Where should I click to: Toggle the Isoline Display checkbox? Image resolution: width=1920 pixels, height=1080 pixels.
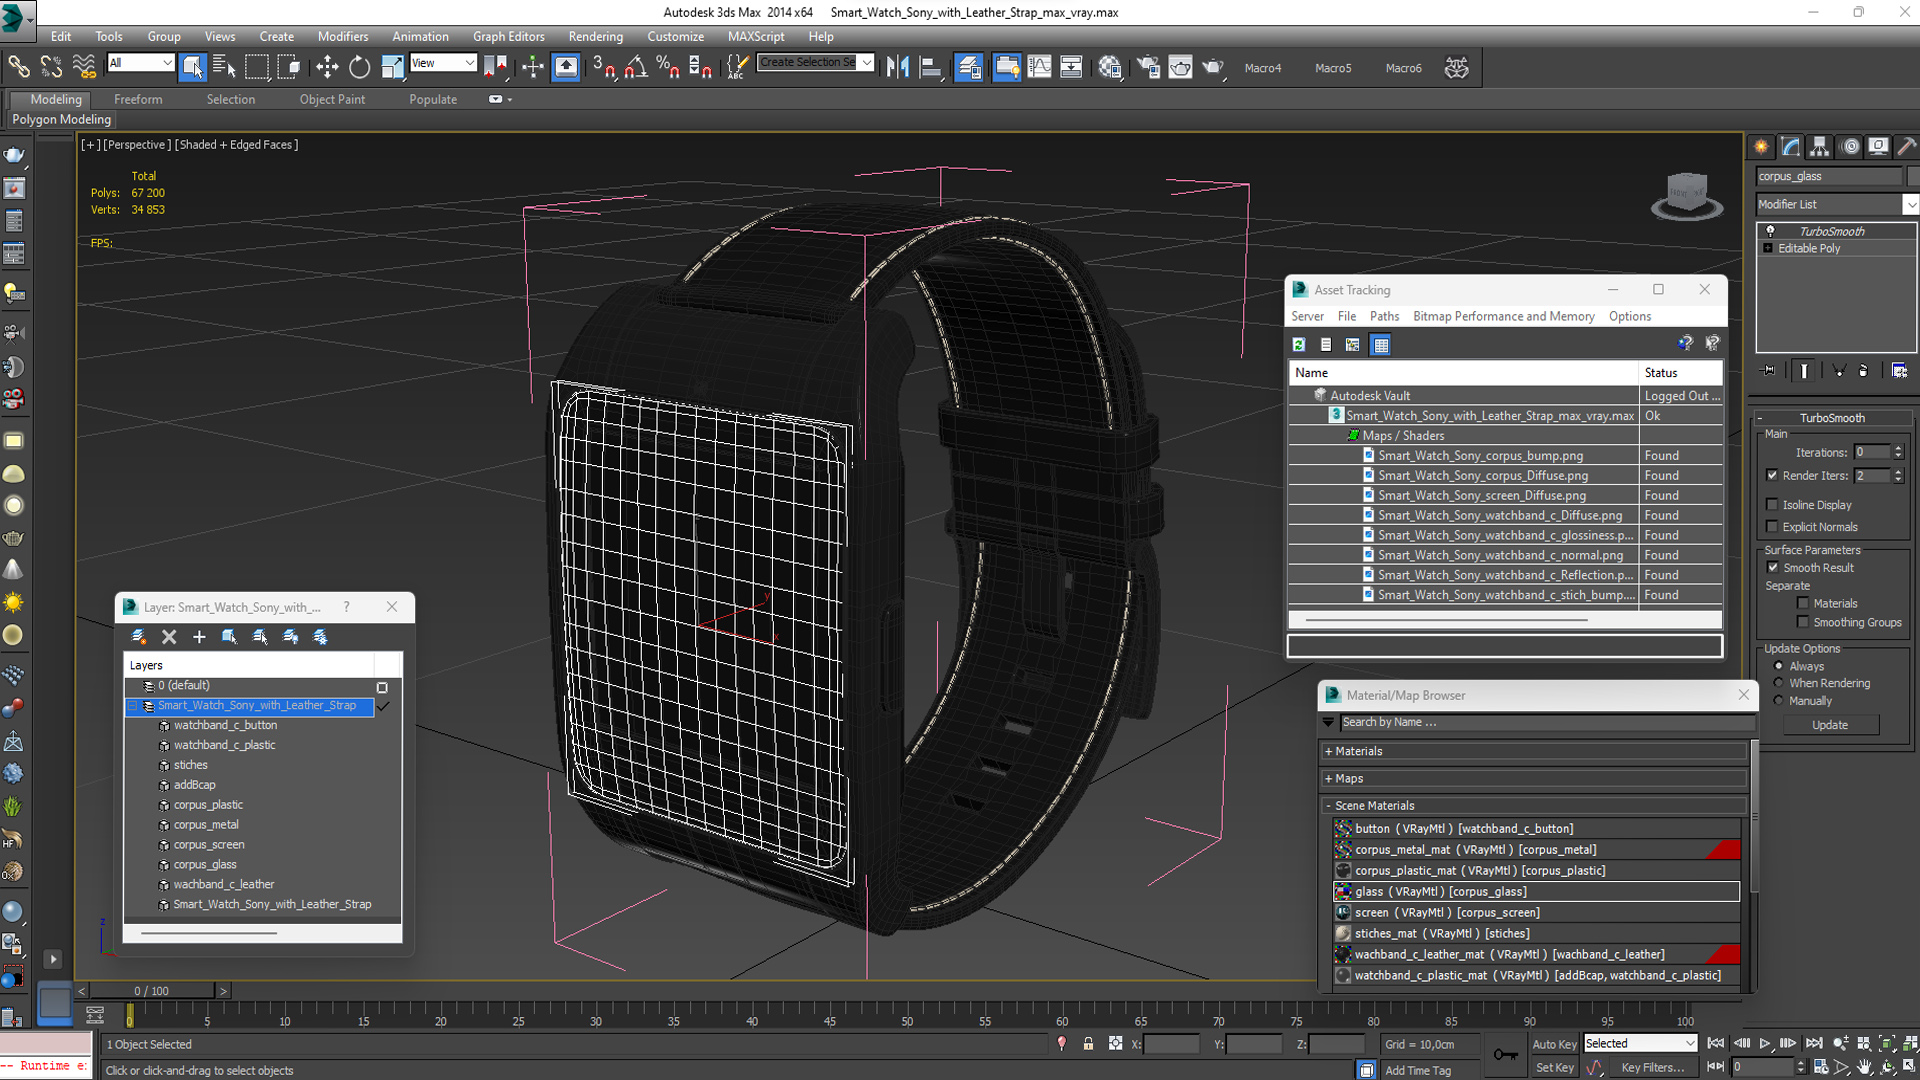(1772, 505)
